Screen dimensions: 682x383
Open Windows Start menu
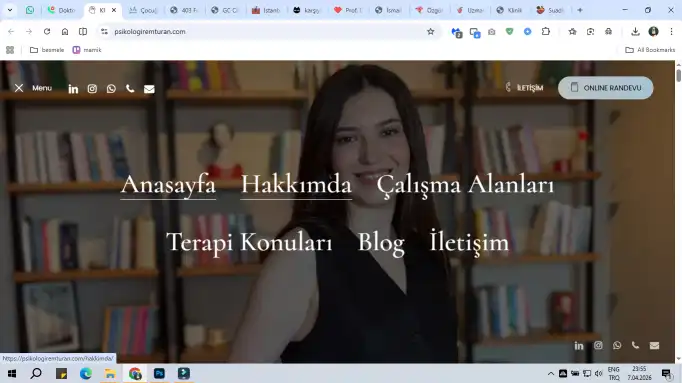point(12,373)
